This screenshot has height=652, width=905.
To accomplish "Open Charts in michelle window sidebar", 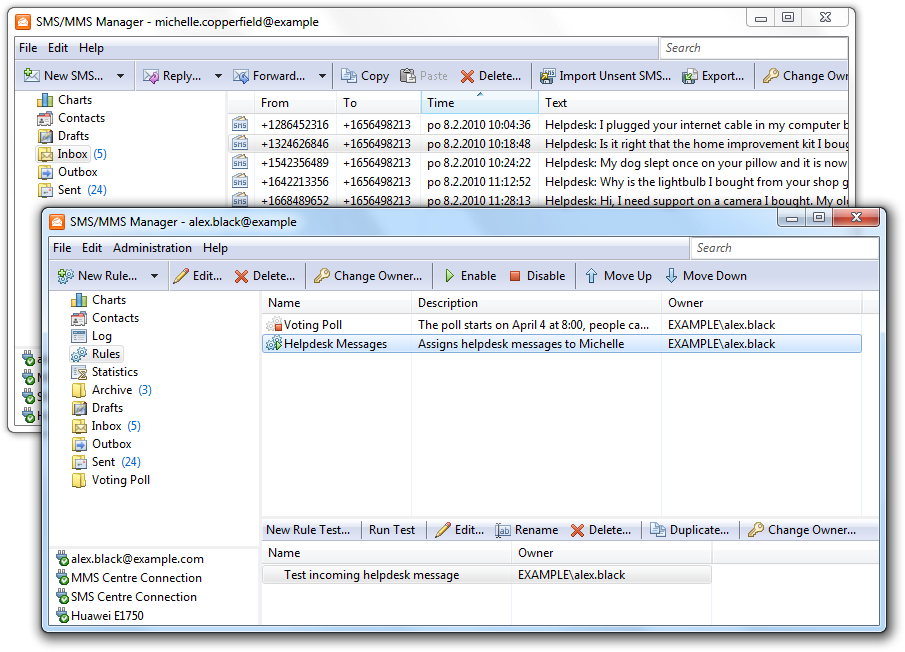I will tap(65, 100).
